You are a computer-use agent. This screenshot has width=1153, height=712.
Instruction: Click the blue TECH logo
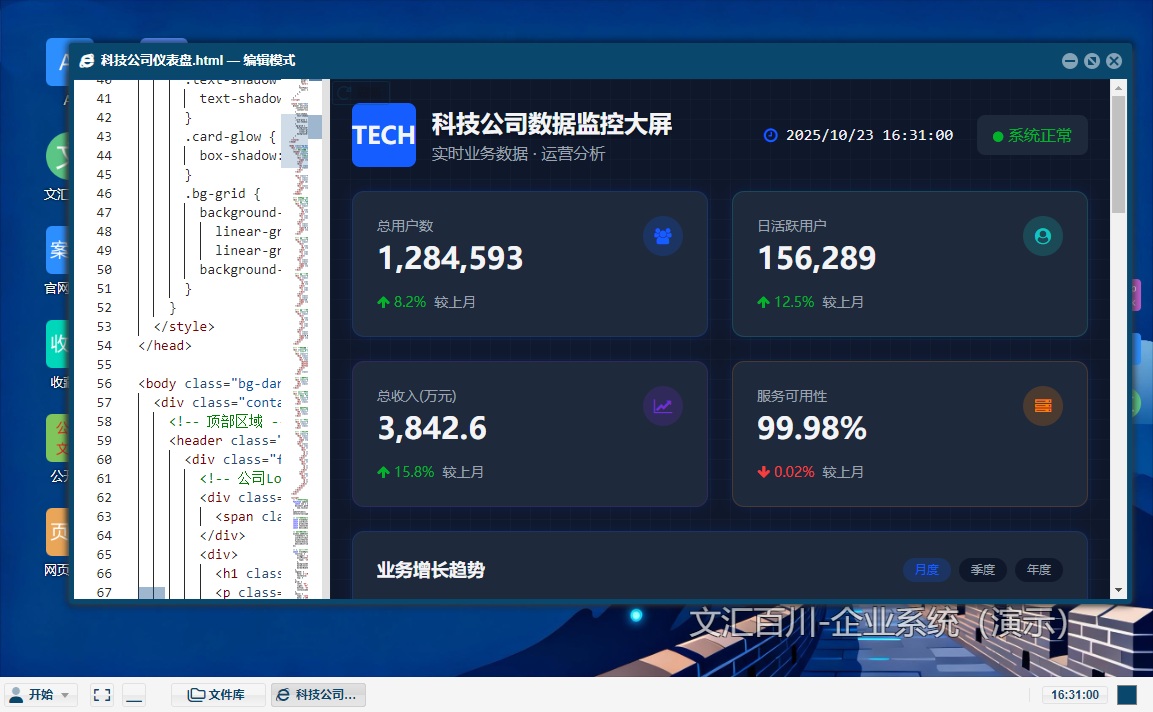383,135
